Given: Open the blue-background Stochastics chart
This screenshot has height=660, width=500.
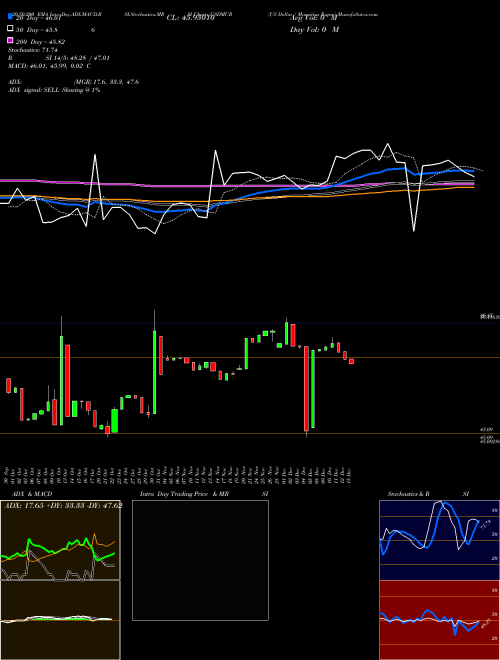Looking at the screenshot, I should pos(439,540).
